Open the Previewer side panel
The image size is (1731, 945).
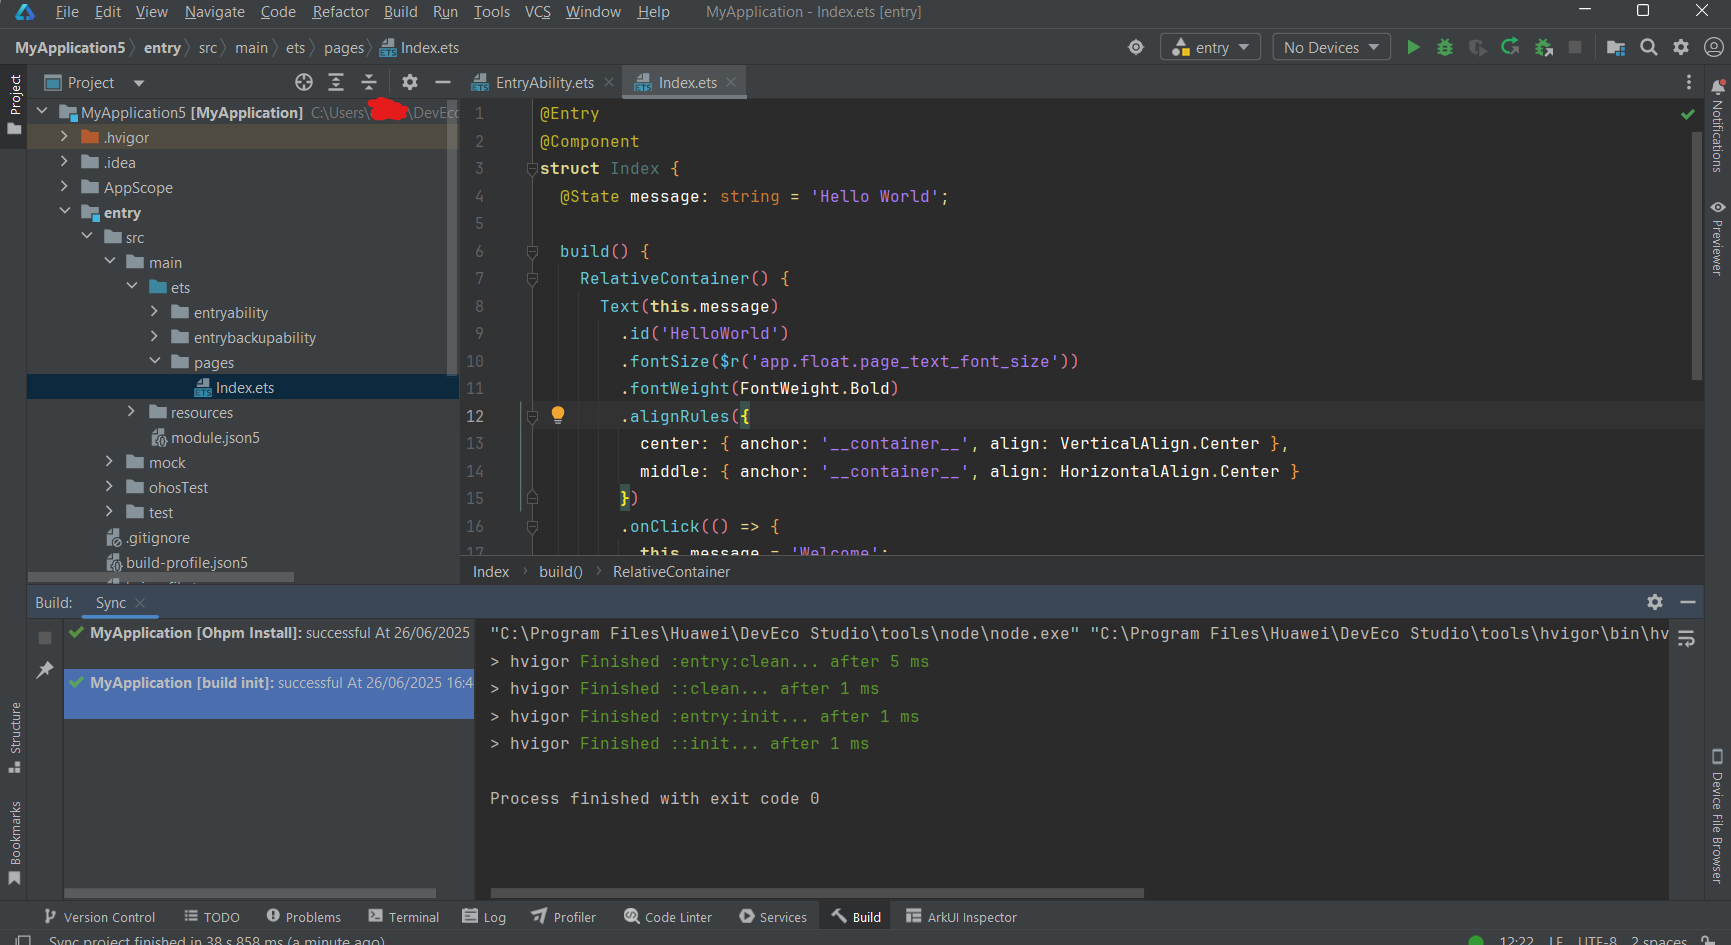pos(1718,237)
